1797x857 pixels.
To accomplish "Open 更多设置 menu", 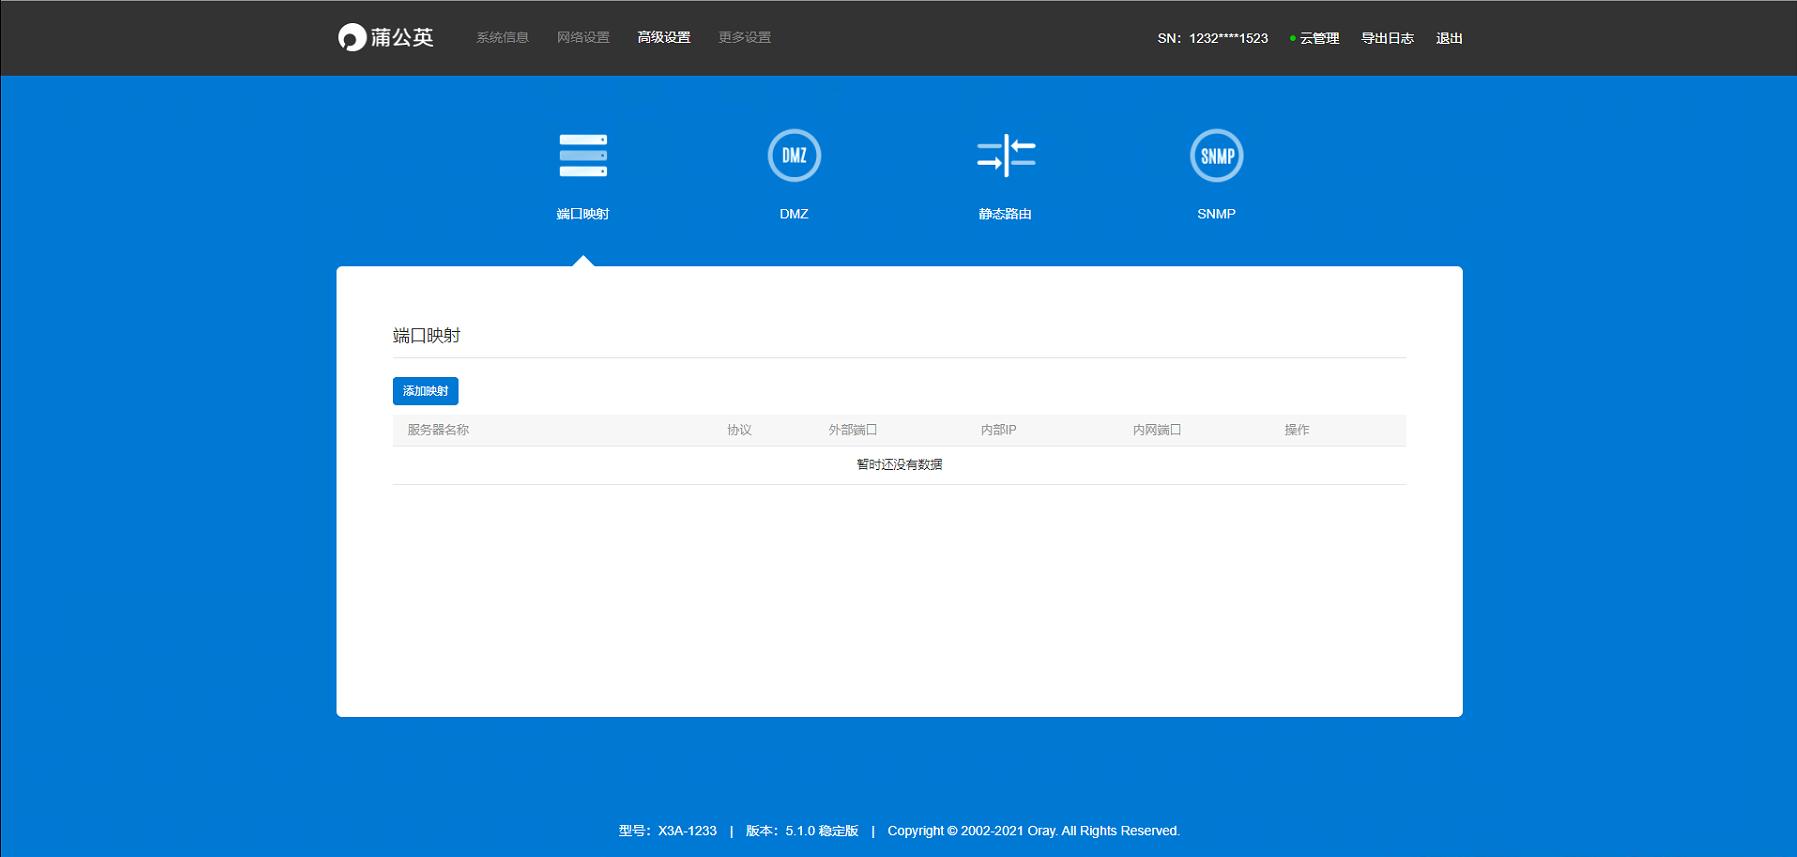I will coord(745,38).
